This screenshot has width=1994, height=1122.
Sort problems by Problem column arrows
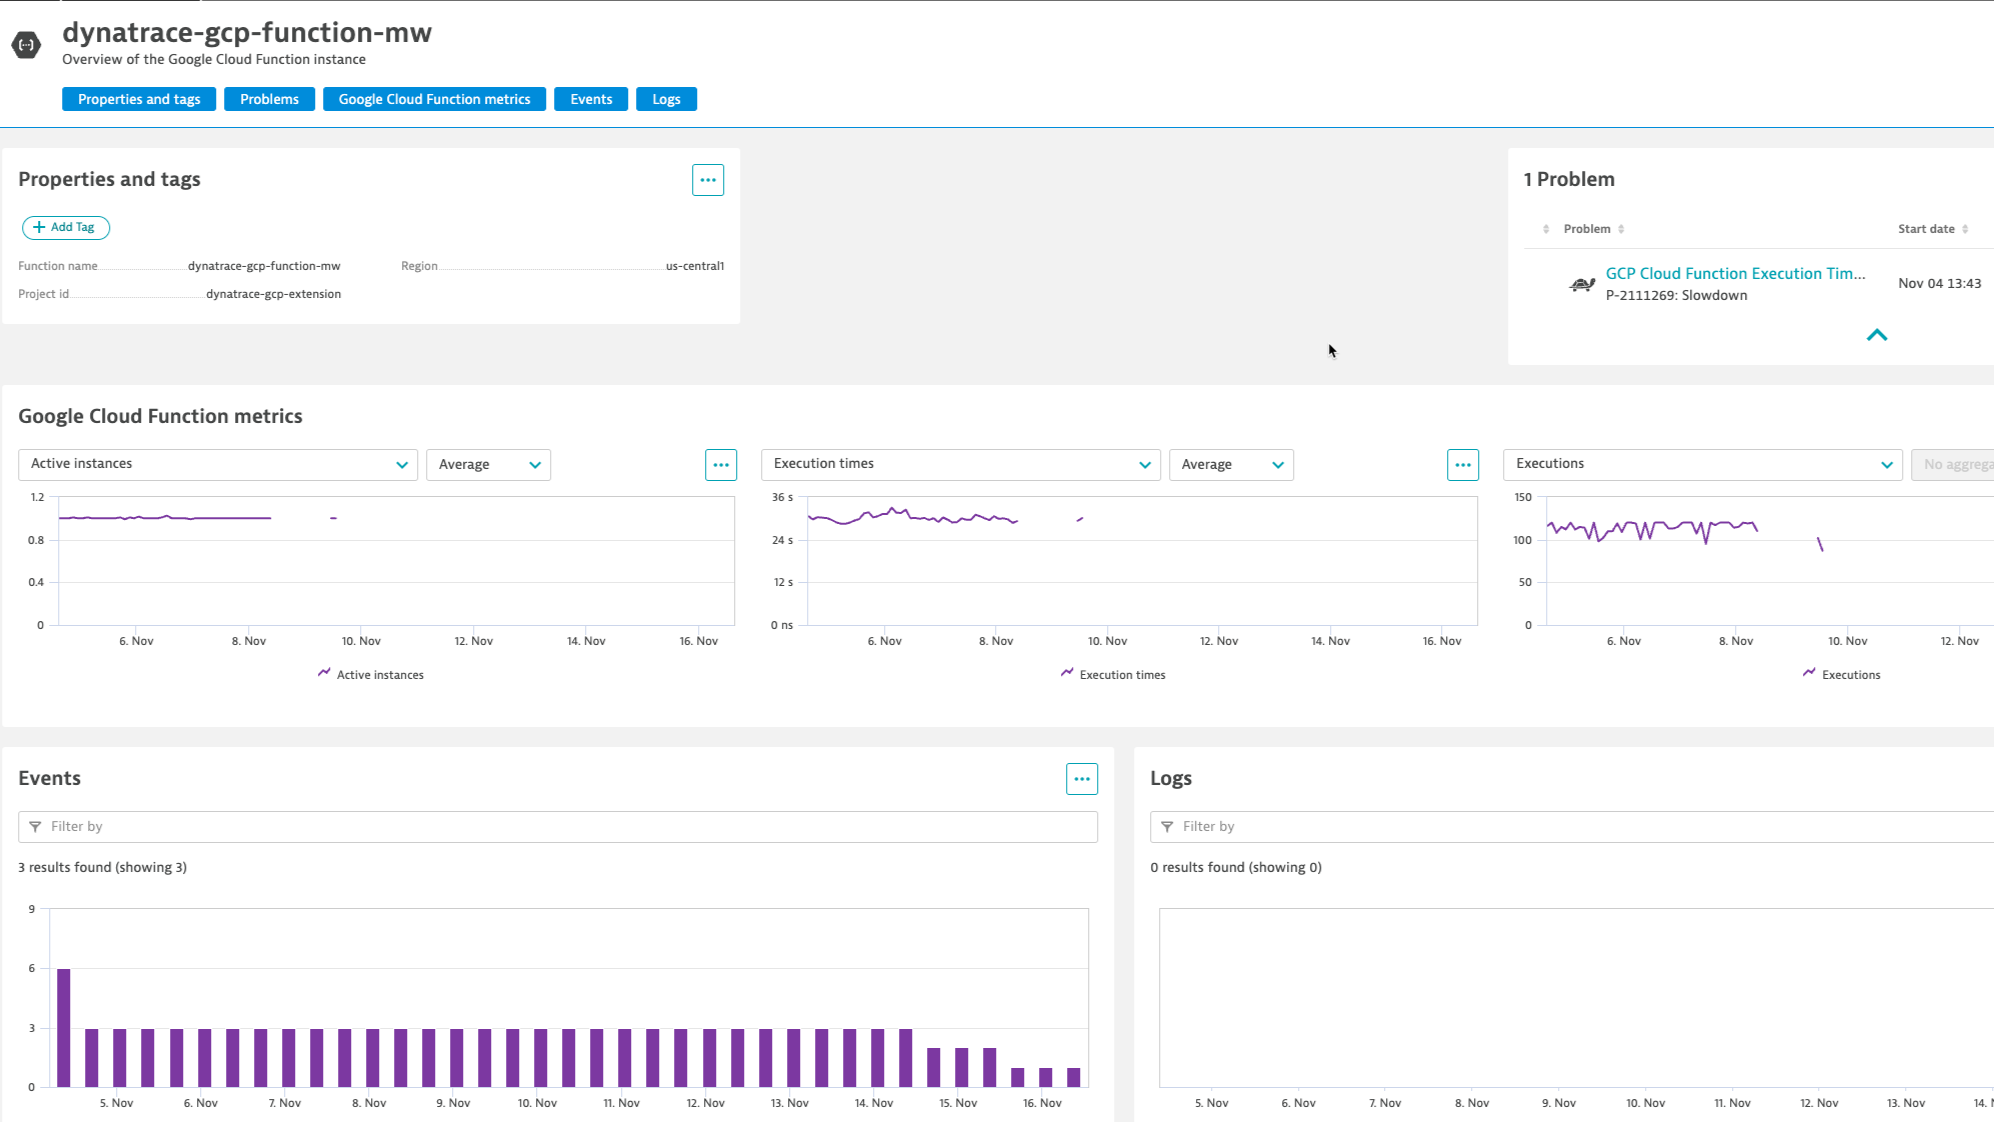click(x=1621, y=229)
